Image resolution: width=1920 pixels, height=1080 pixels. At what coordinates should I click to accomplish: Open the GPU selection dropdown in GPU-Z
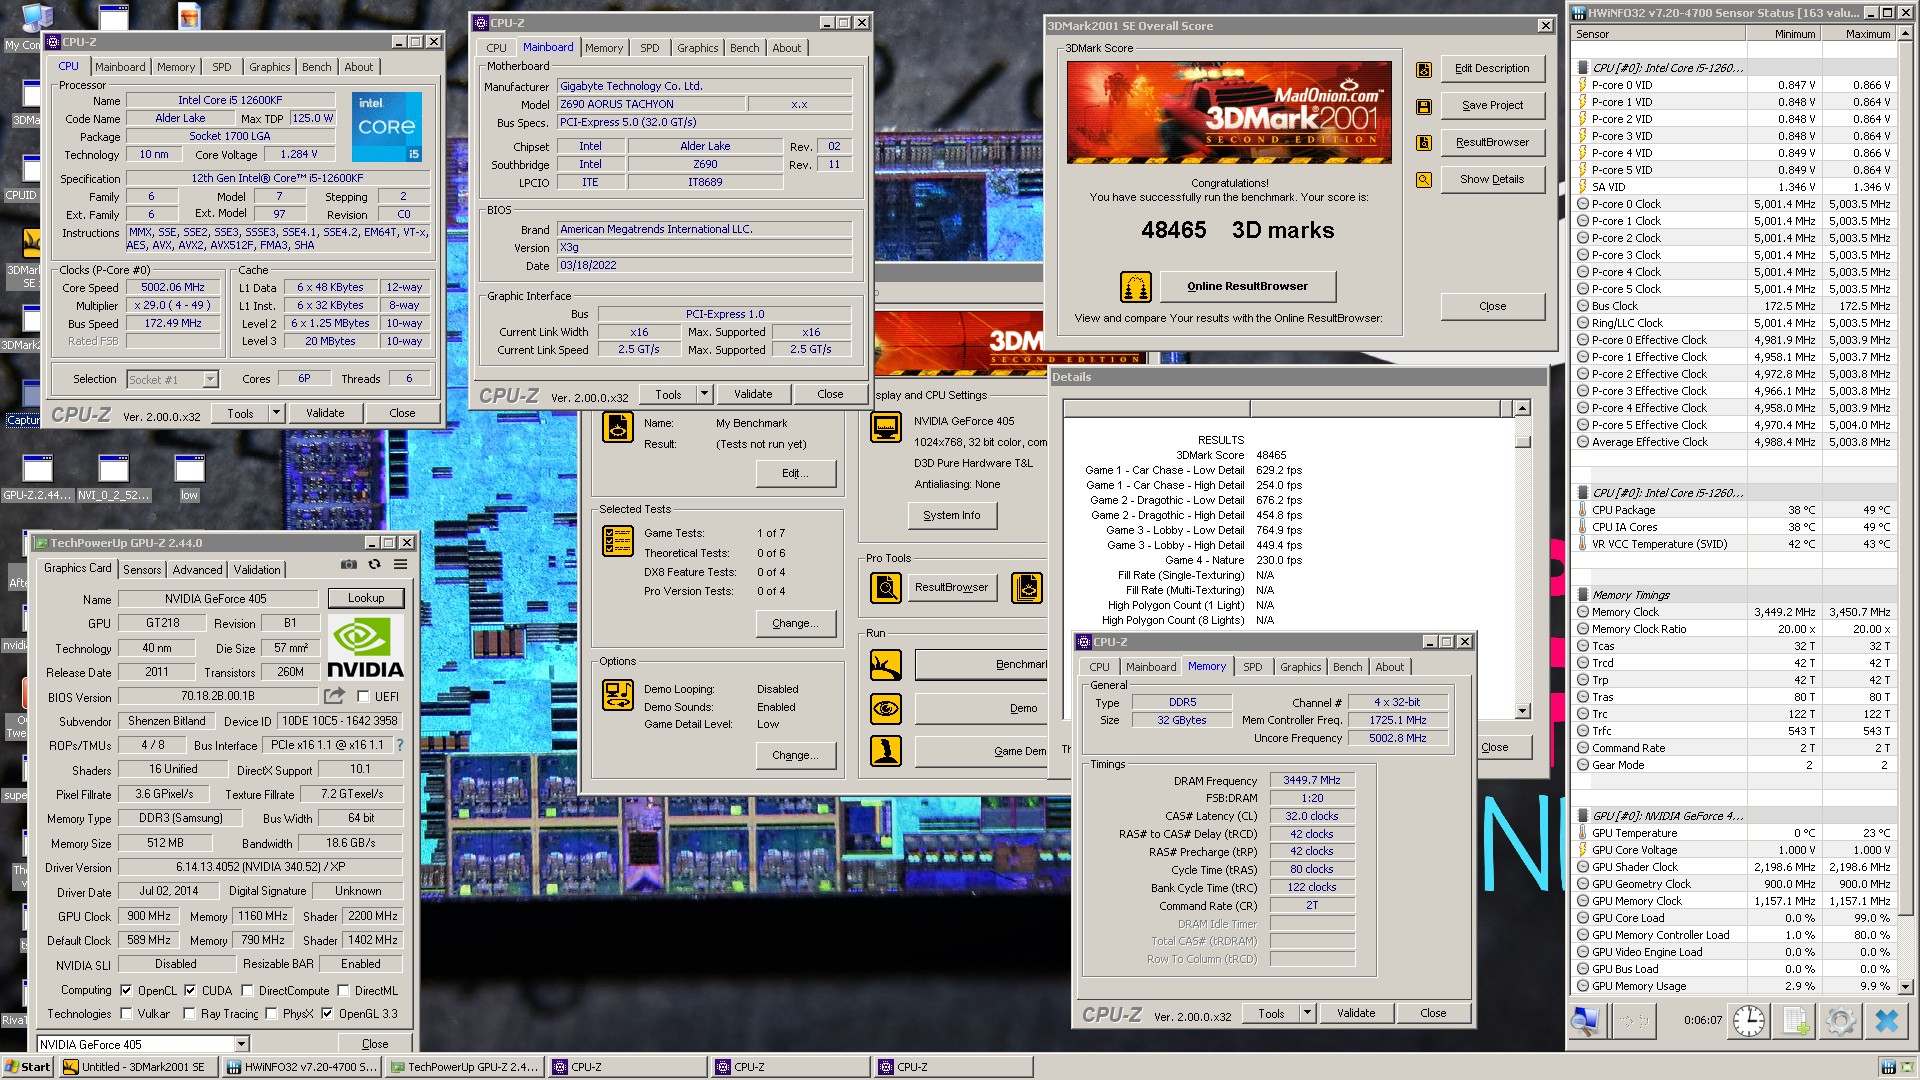(241, 1045)
